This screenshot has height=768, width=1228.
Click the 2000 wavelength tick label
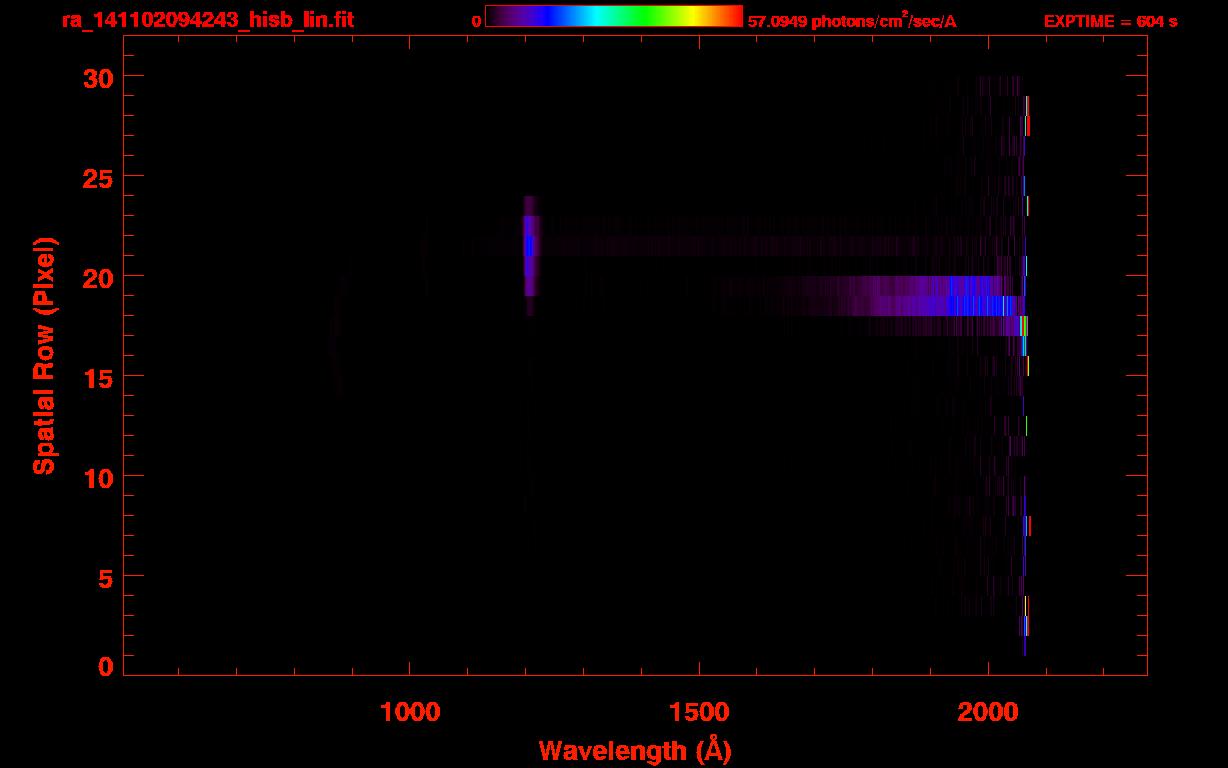(x=988, y=711)
